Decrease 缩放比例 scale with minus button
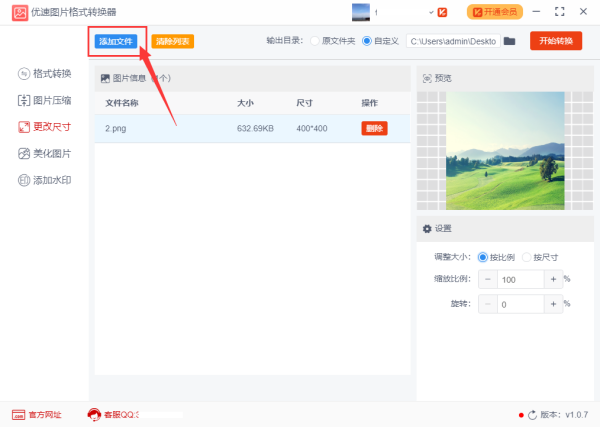The image size is (600, 427). pyautogui.click(x=487, y=280)
